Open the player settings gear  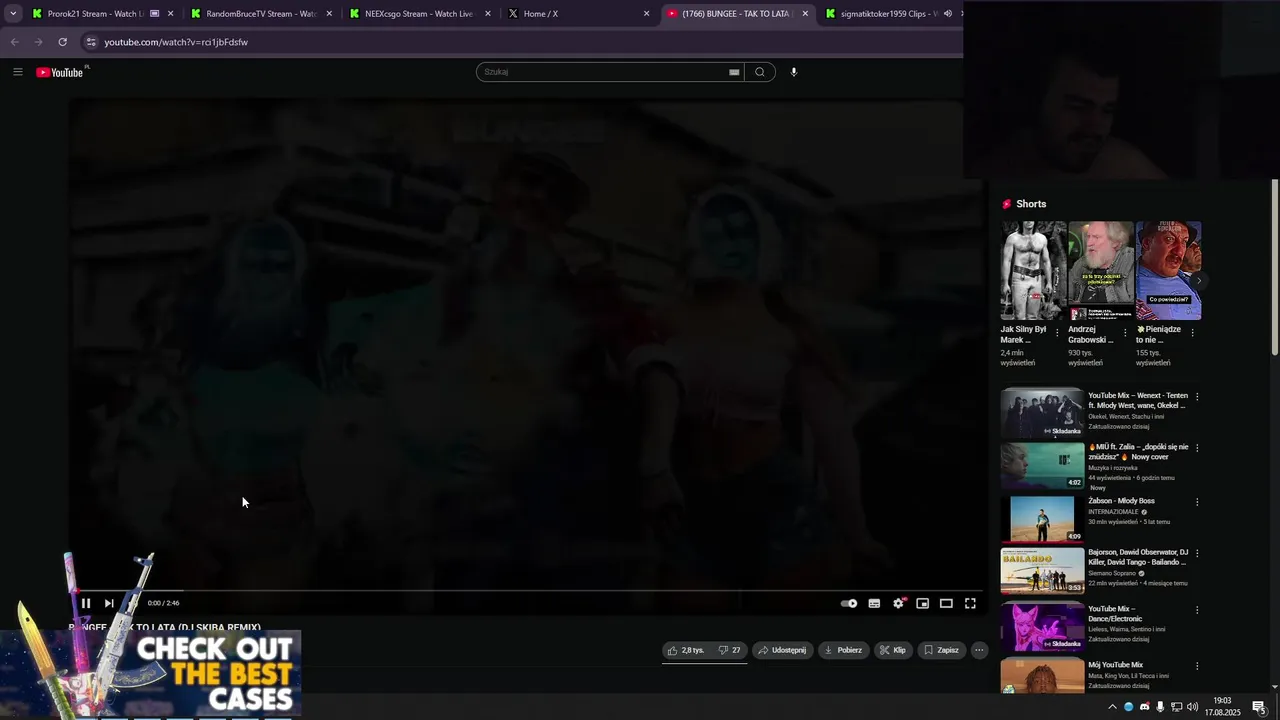pyautogui.click(x=898, y=603)
